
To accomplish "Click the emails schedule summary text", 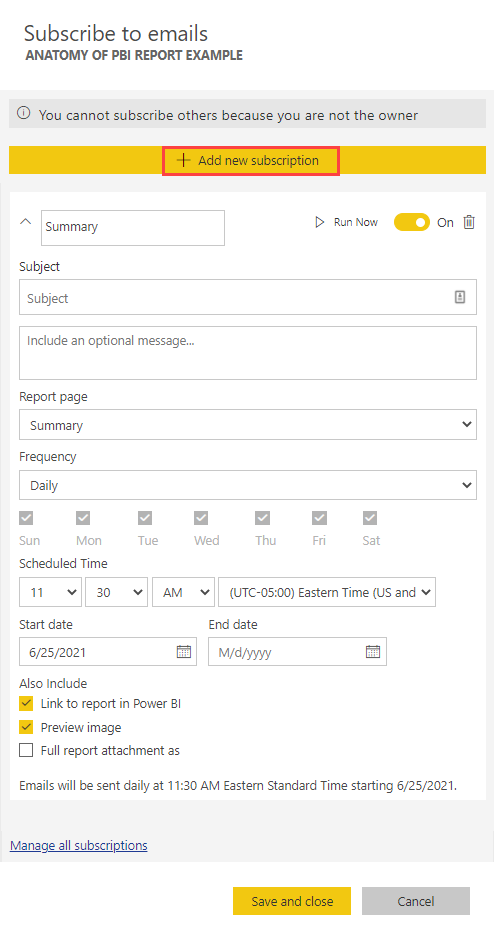I will (x=238, y=785).
